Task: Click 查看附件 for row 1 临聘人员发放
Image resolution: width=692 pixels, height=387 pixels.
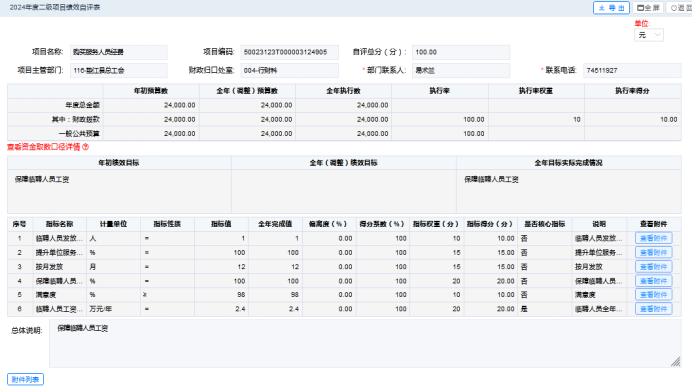Action: click(654, 238)
